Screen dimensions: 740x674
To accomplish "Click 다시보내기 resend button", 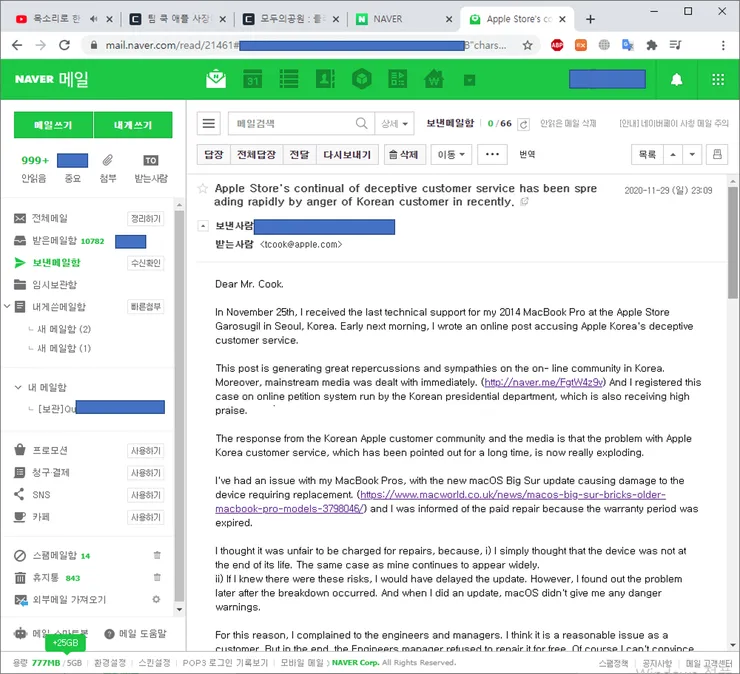I will click(x=347, y=154).
